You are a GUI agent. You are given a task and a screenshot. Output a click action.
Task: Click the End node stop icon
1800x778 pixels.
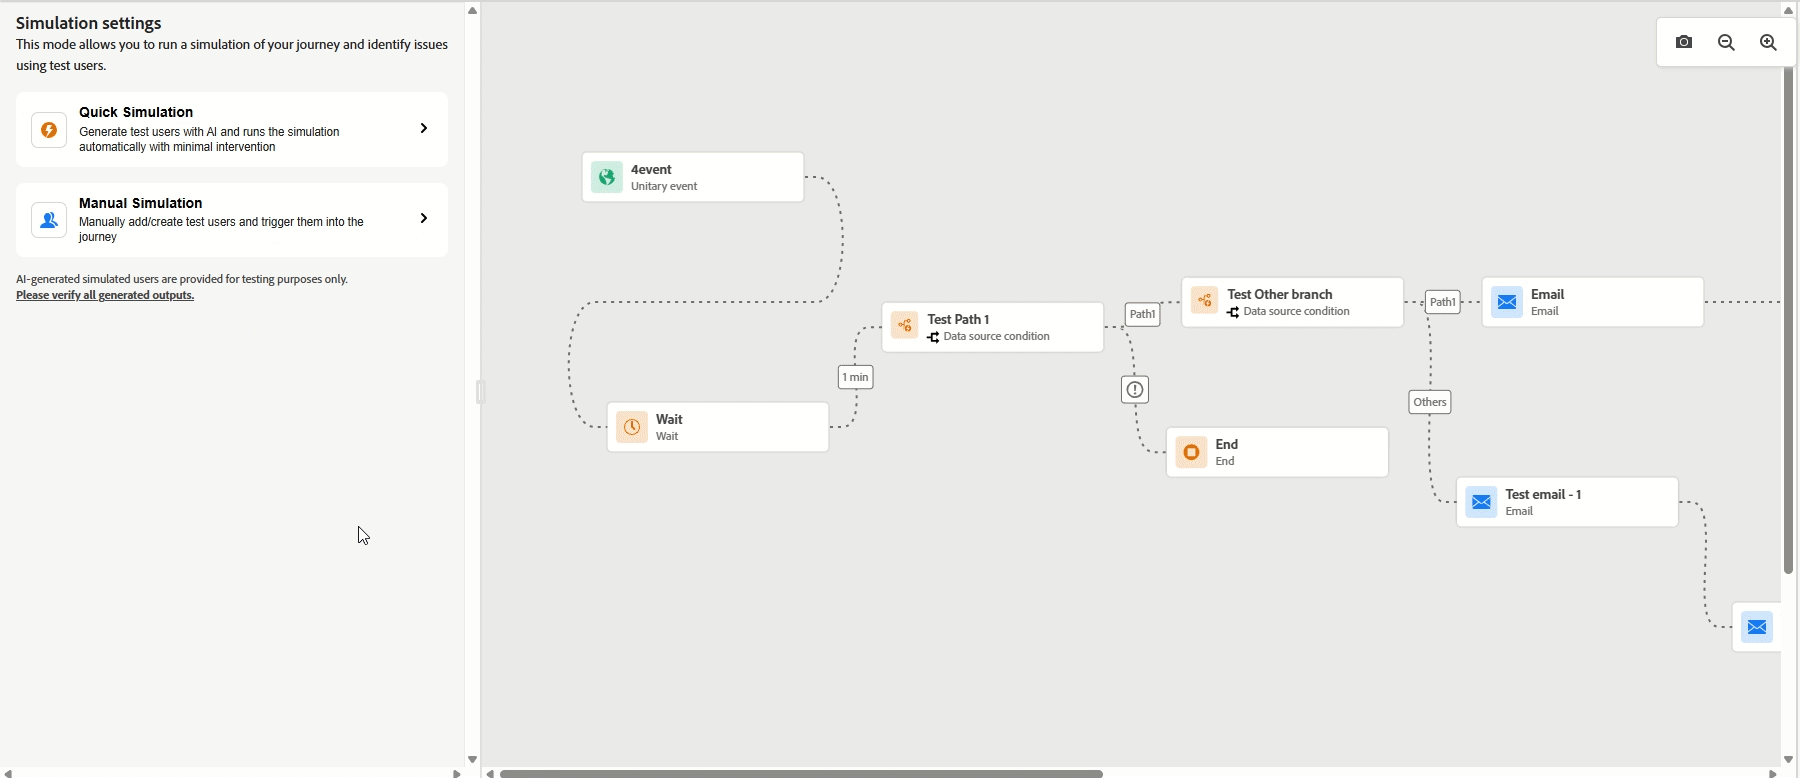(1191, 452)
